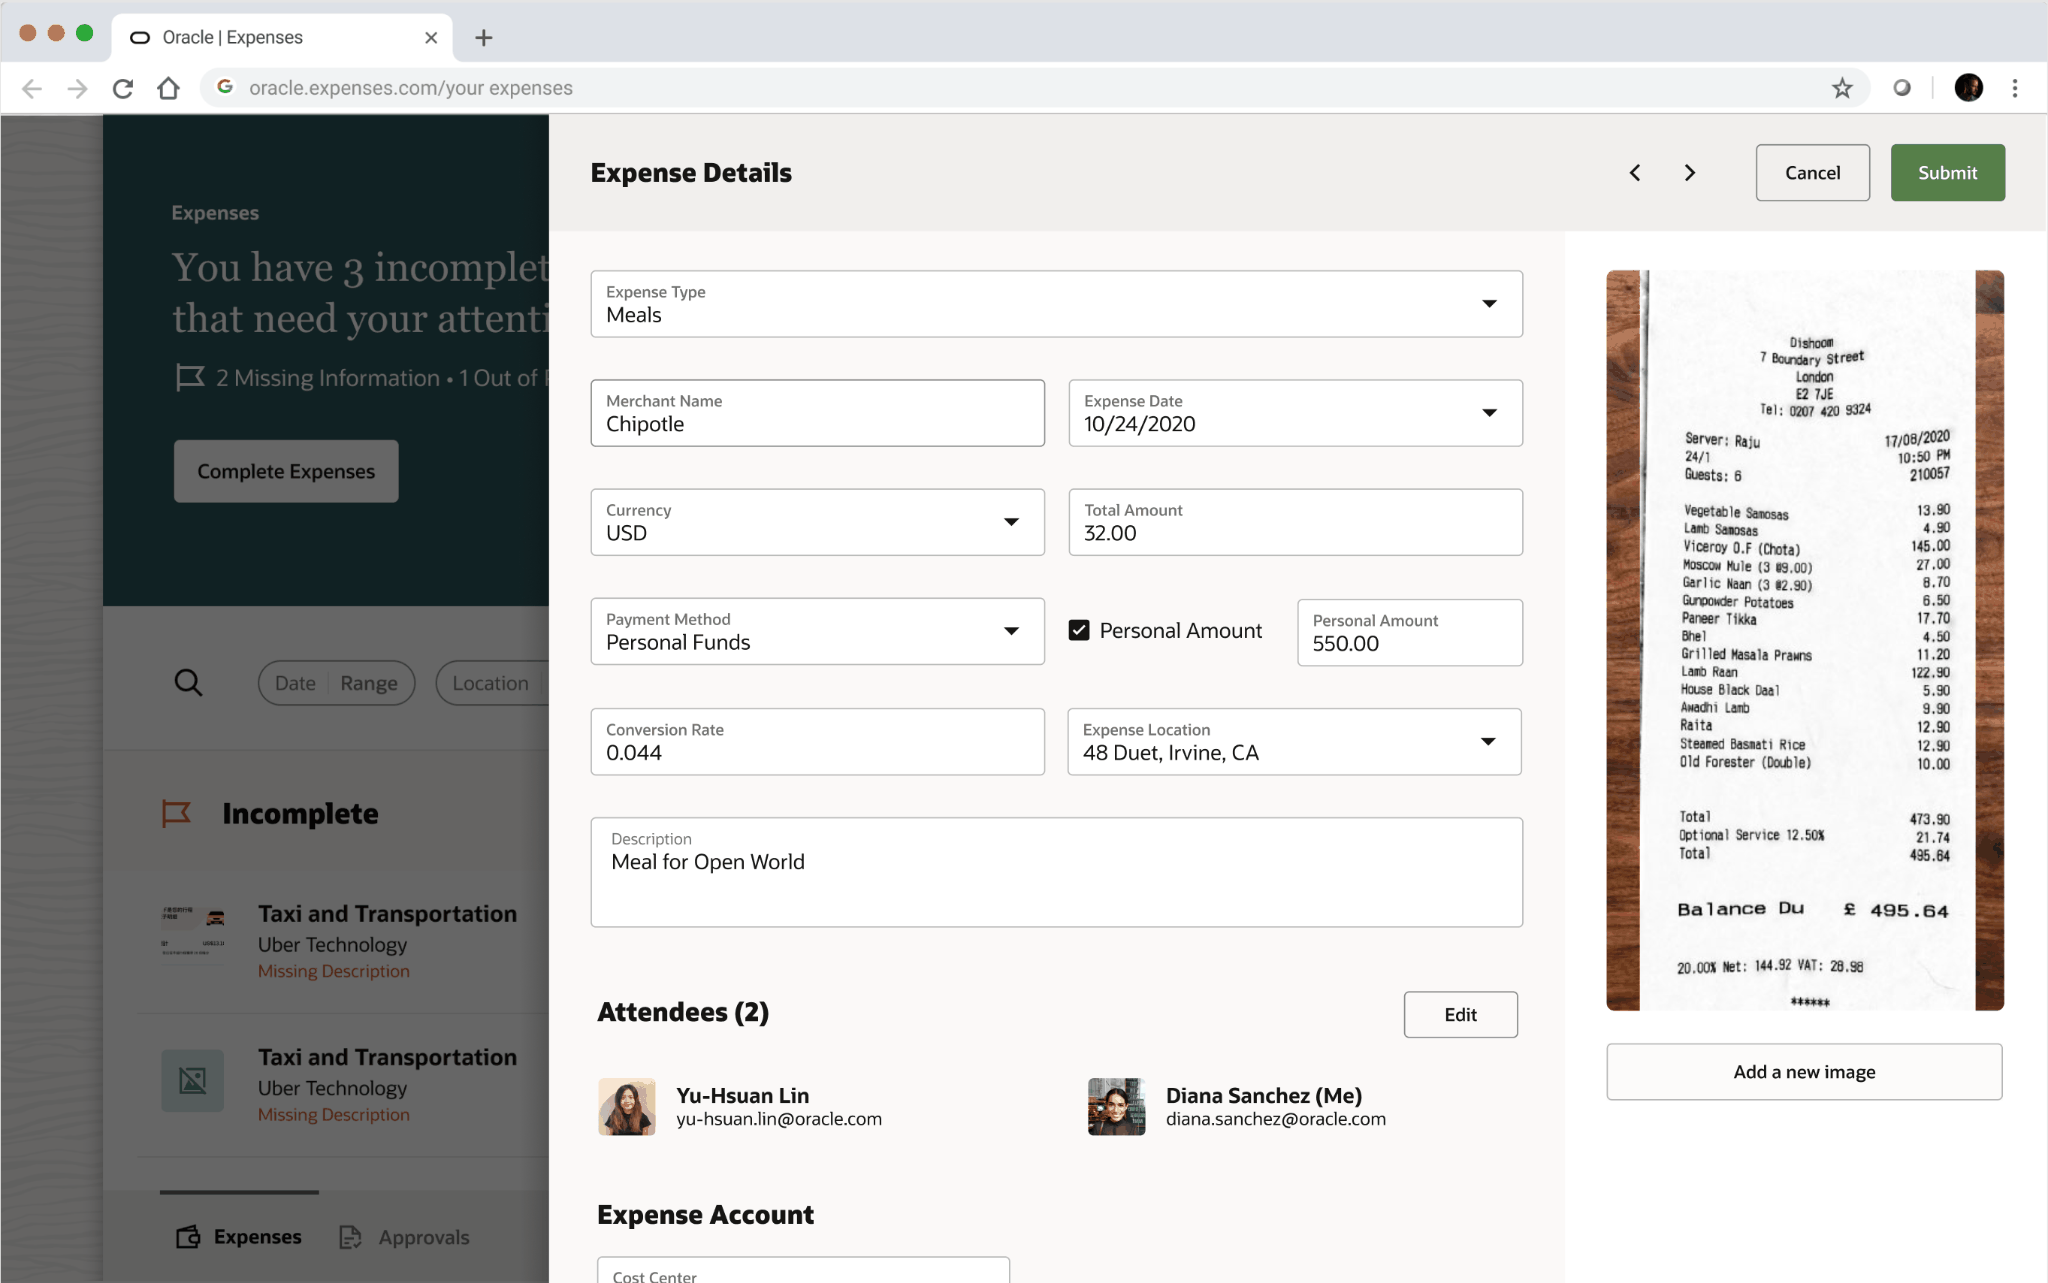Close the Oracle Expenses tab
The height and width of the screenshot is (1283, 2048).
pyautogui.click(x=431, y=38)
